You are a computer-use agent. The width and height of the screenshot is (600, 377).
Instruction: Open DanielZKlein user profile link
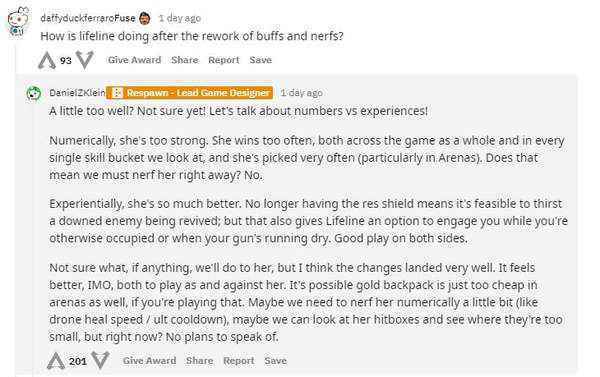pyautogui.click(x=77, y=93)
